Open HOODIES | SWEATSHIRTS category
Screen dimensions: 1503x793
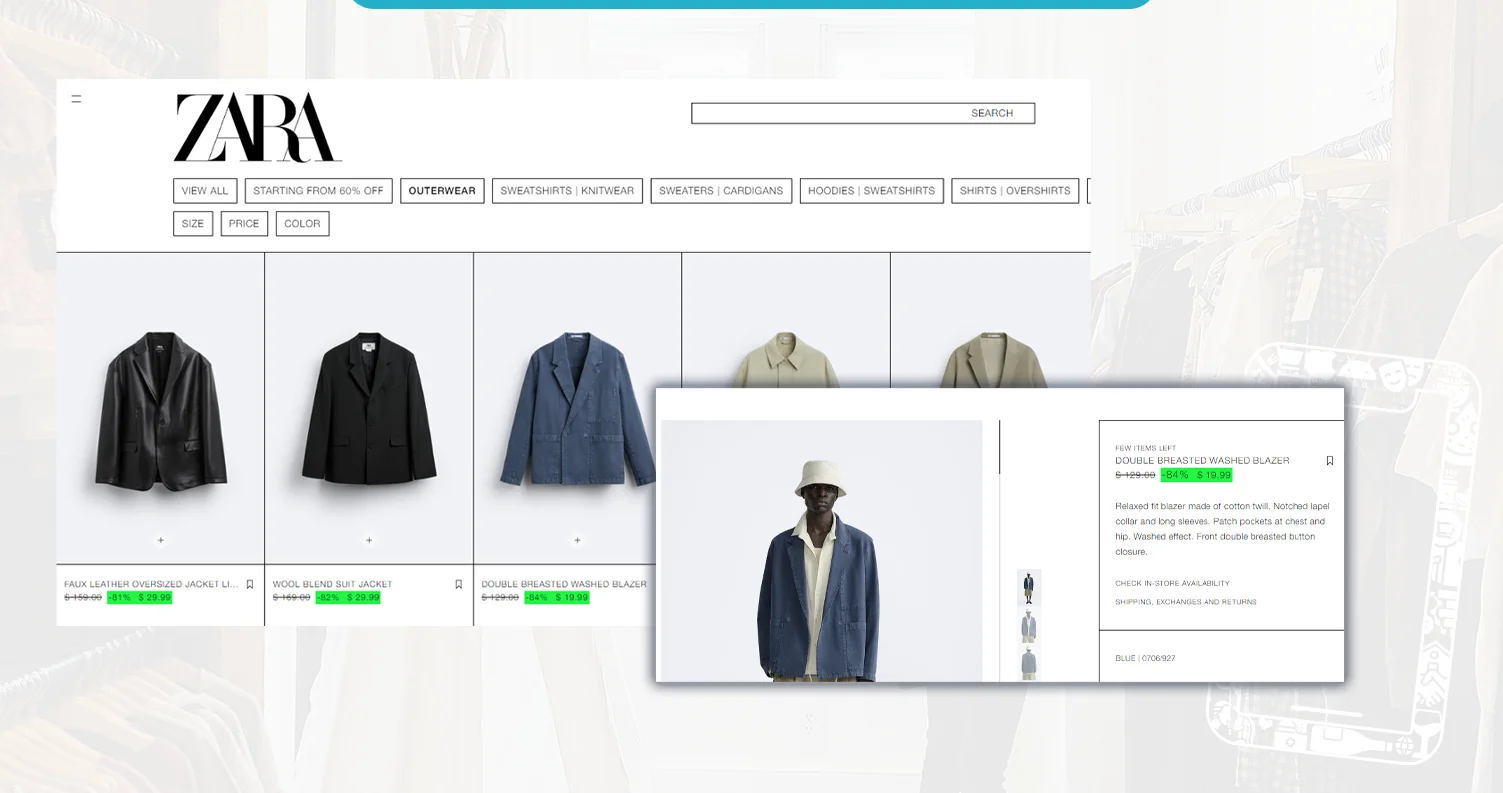pos(871,191)
